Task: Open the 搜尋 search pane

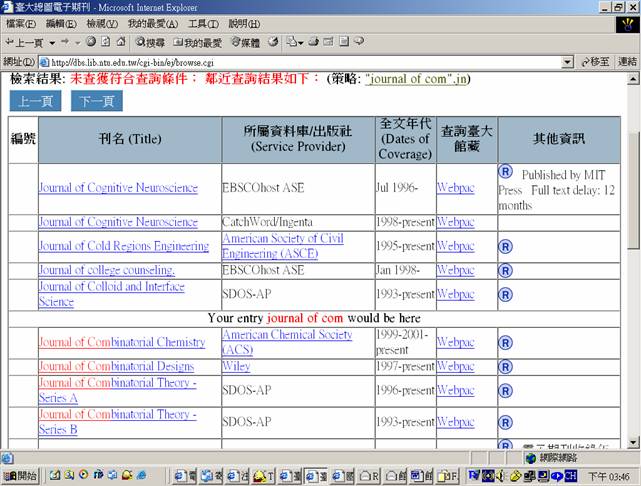Action: [x=150, y=42]
